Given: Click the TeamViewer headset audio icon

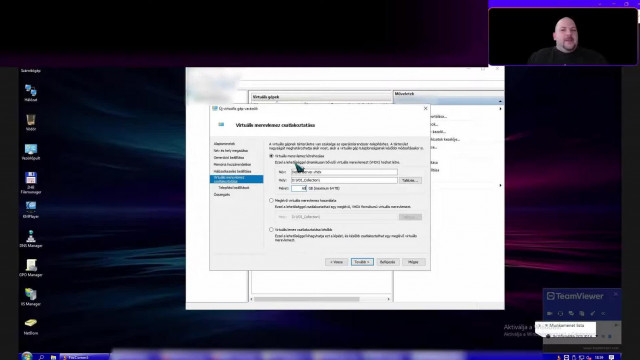Looking at the screenshot, I should (560, 313).
